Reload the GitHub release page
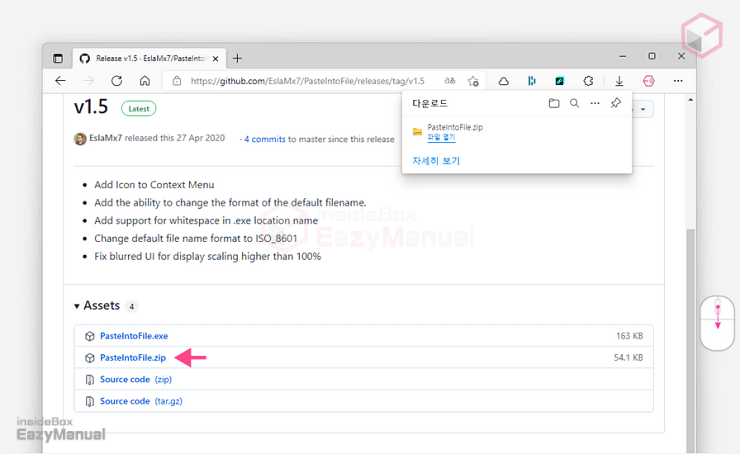 [117, 81]
